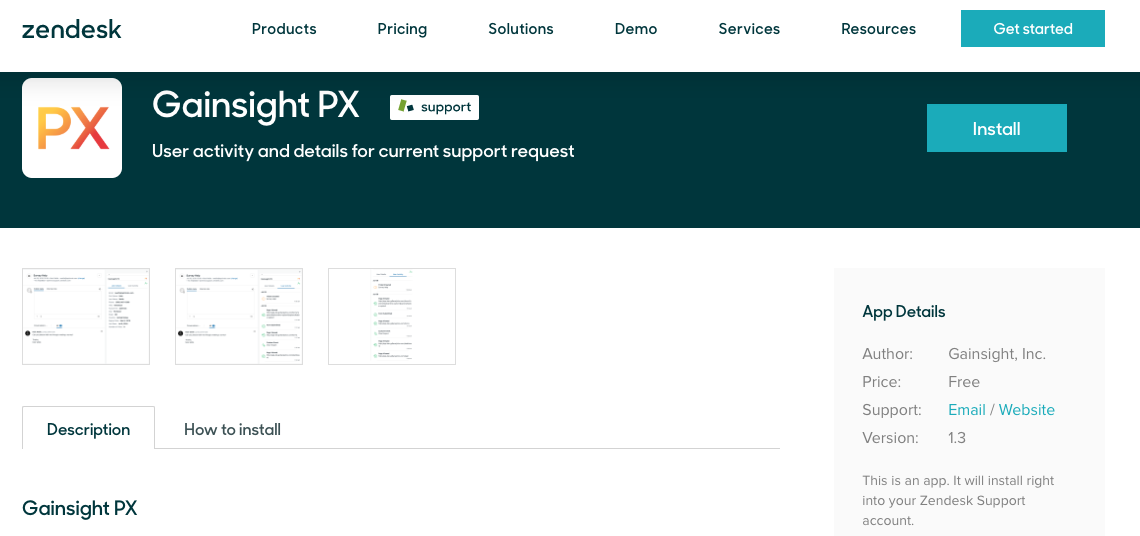Screen dimensions: 1140x536
Task: Switch to the How to install tab
Action: tap(232, 429)
